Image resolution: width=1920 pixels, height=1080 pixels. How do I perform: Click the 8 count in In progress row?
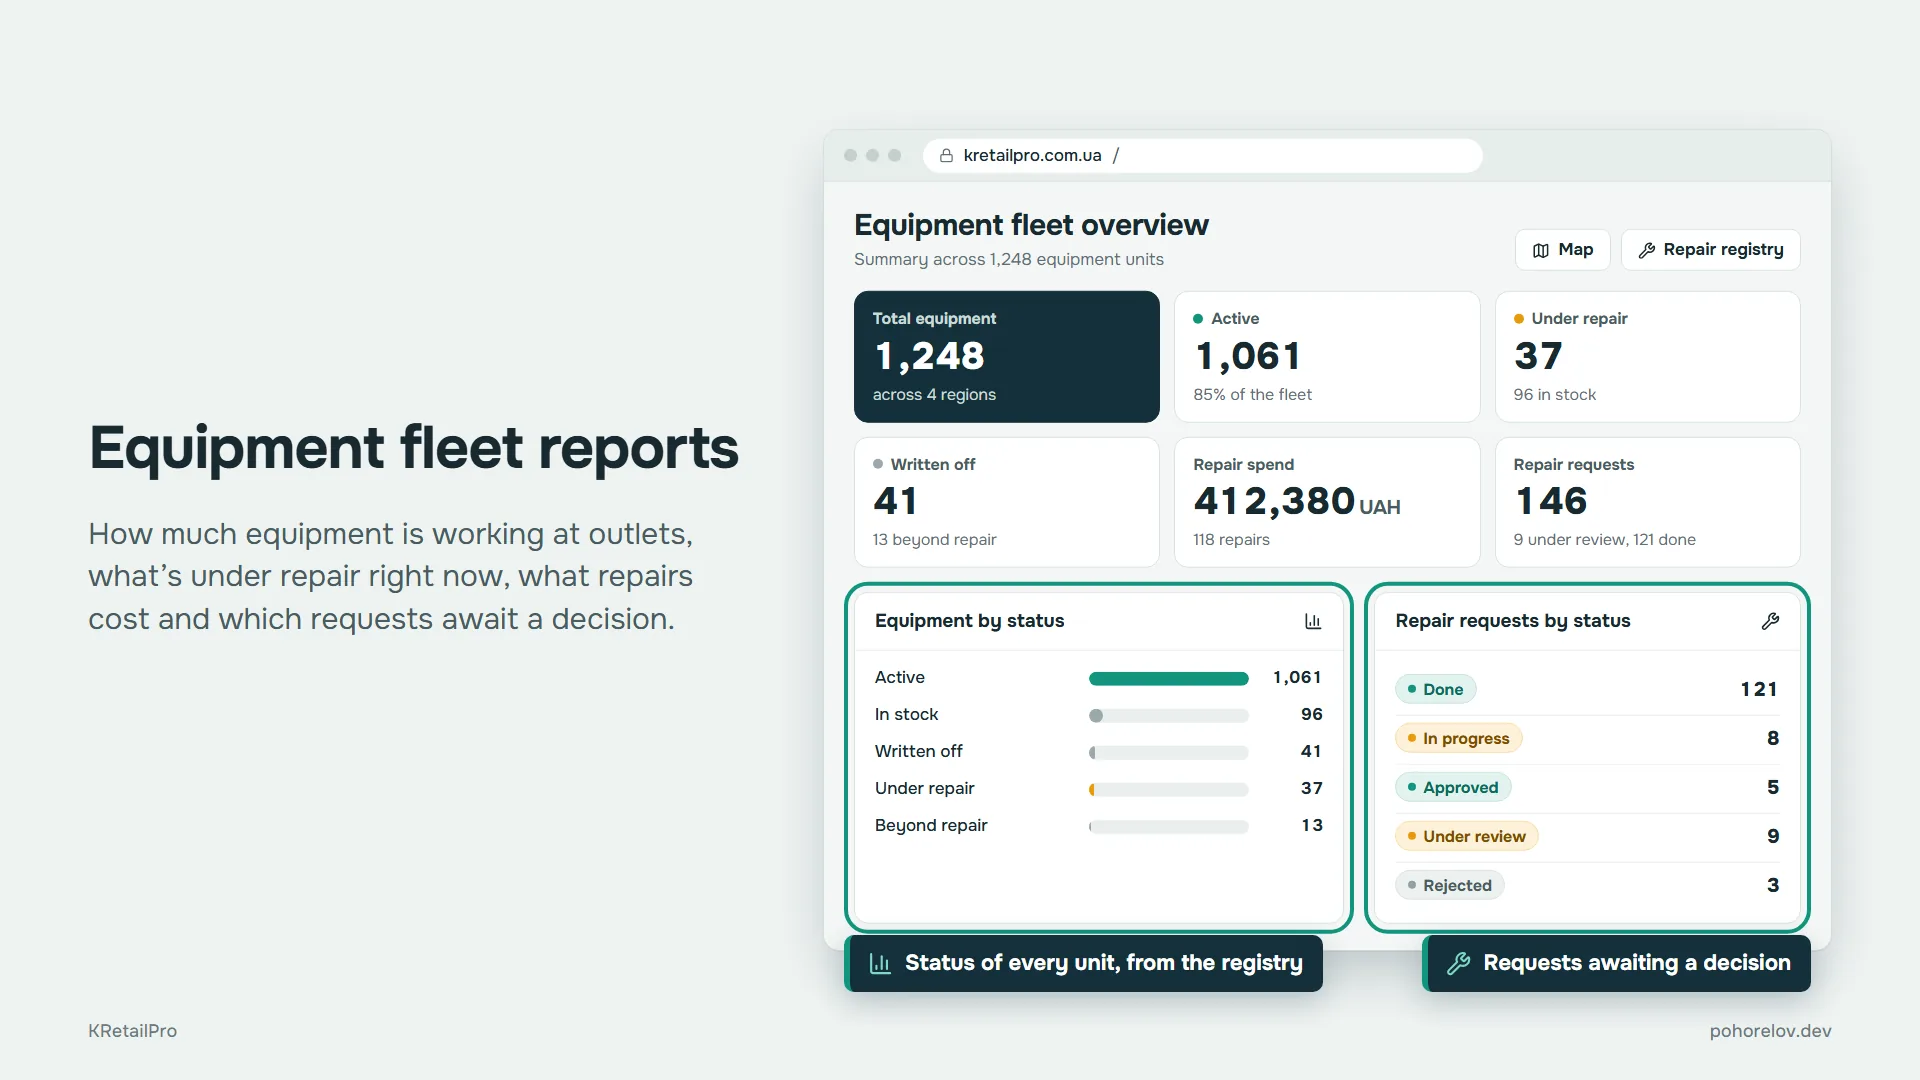click(1773, 738)
